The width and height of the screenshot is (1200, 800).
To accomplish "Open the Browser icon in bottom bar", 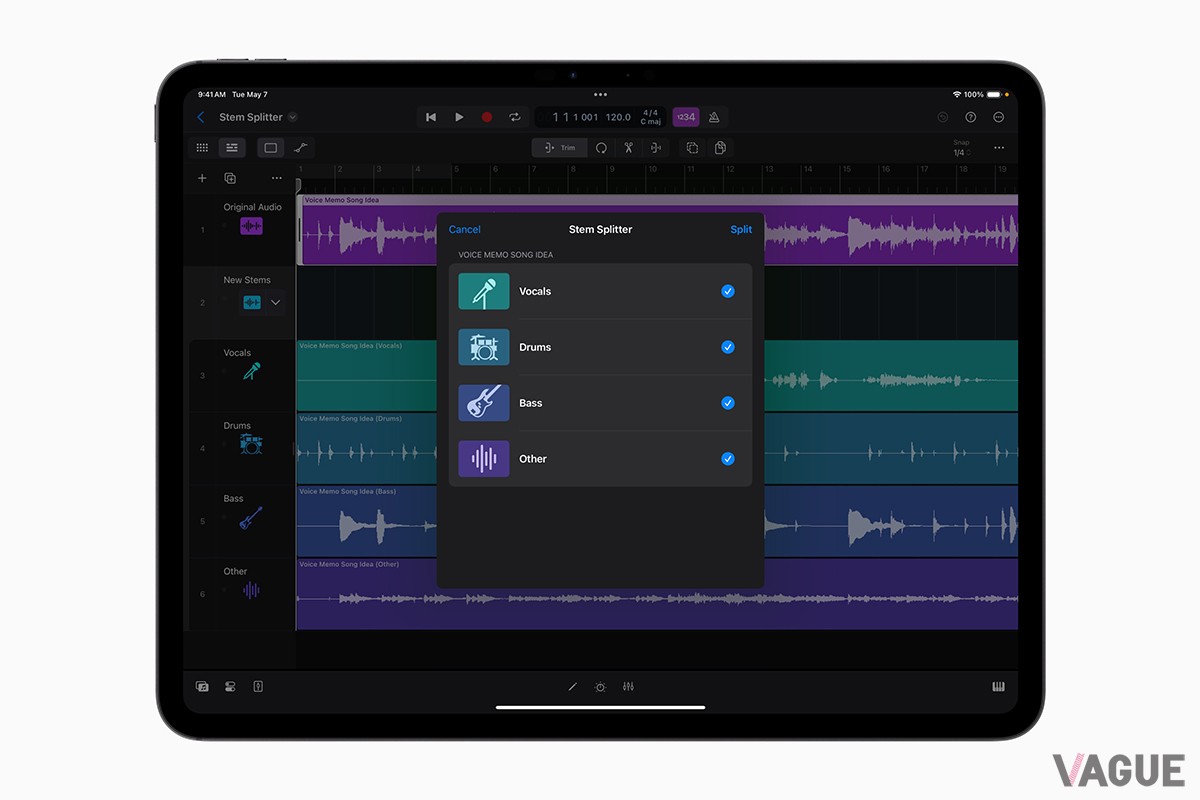I will click(x=202, y=687).
